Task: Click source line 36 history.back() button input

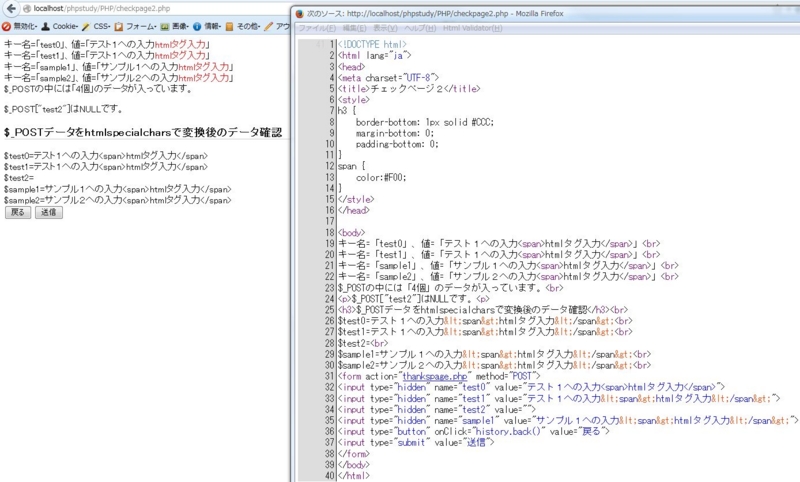Action: pos(474,432)
